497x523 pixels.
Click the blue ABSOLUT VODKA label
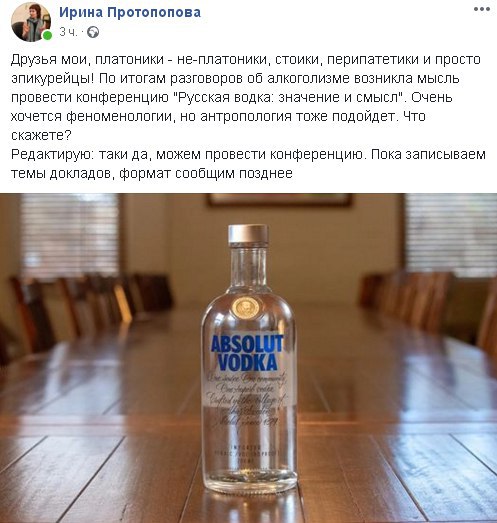pos(247,354)
